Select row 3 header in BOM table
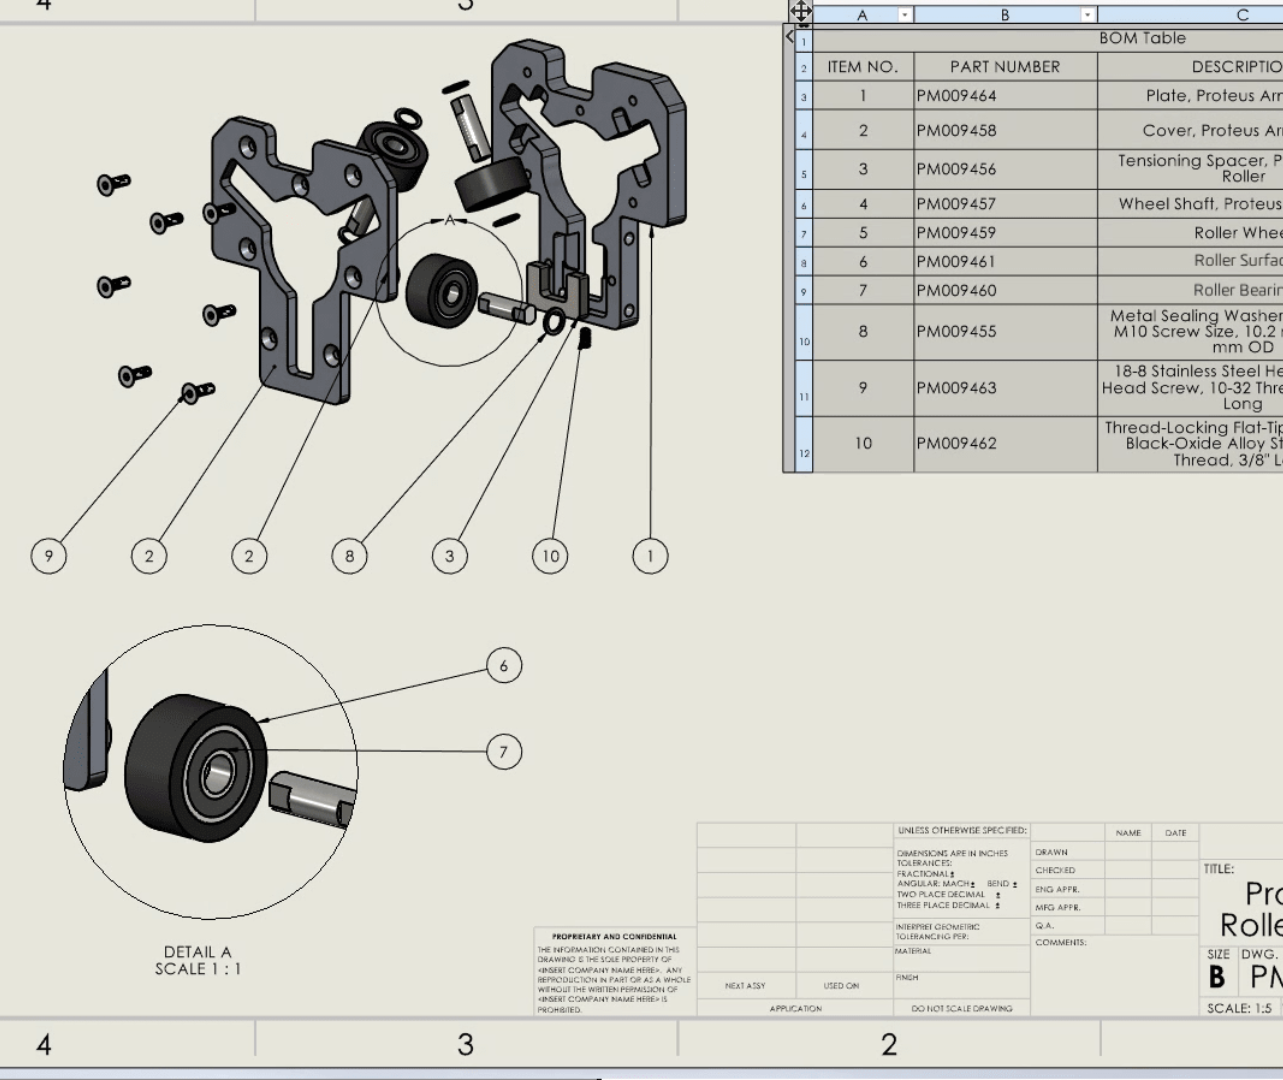The height and width of the screenshot is (1080, 1283). pyautogui.click(x=803, y=97)
